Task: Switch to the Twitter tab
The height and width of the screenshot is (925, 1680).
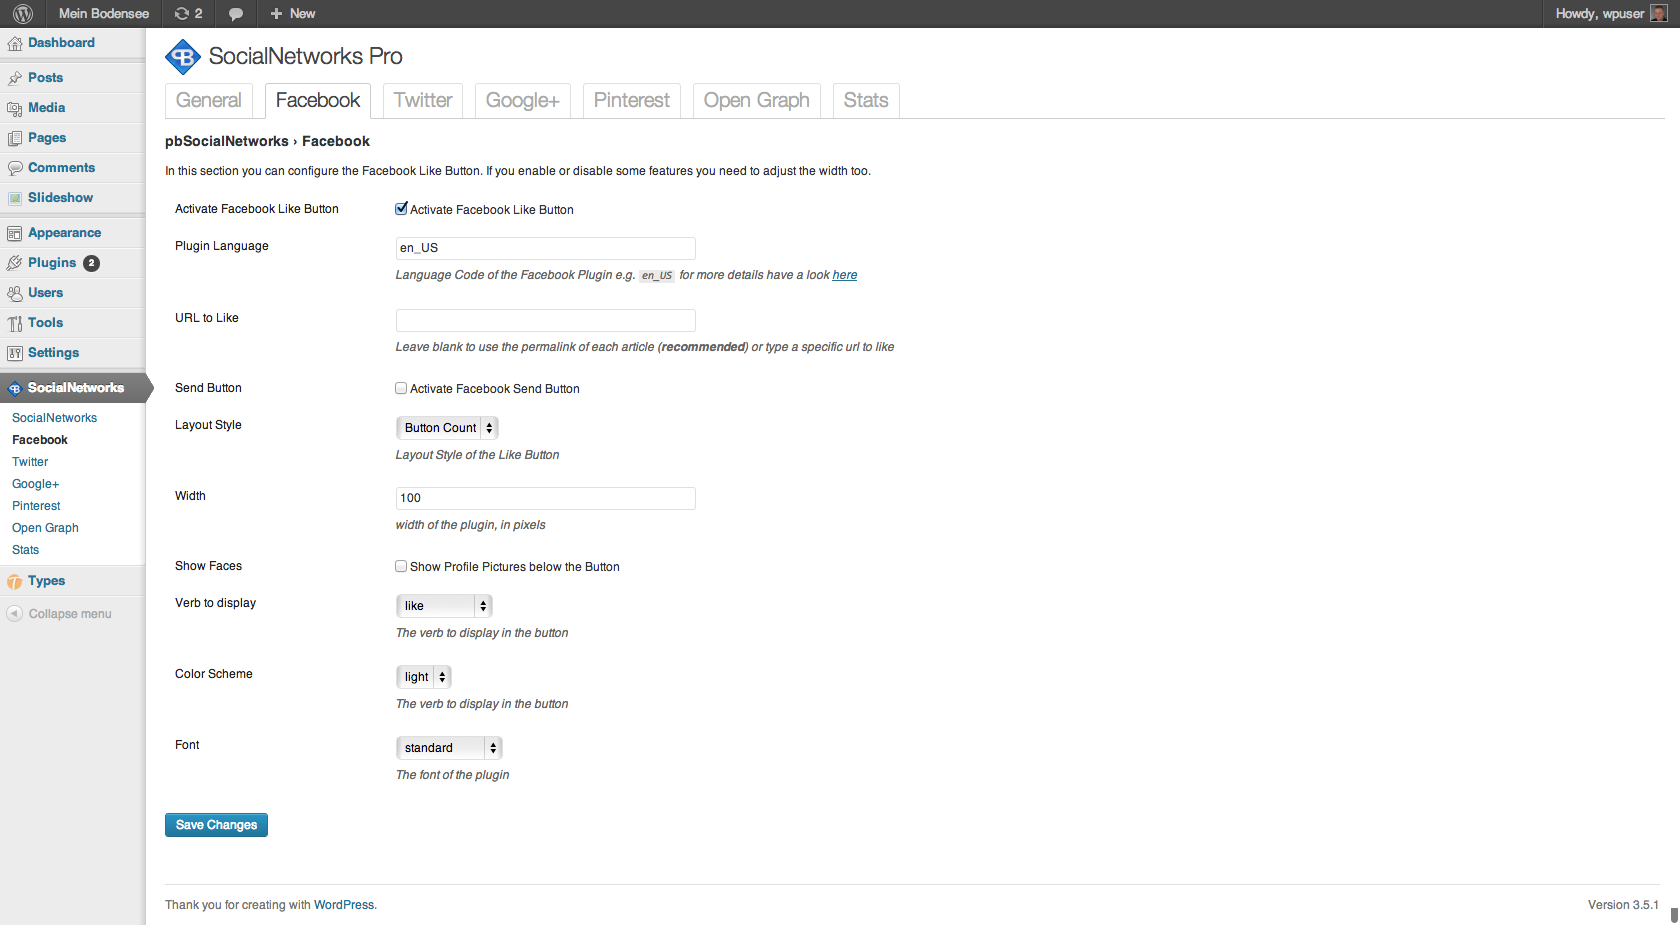Action: pyautogui.click(x=422, y=101)
